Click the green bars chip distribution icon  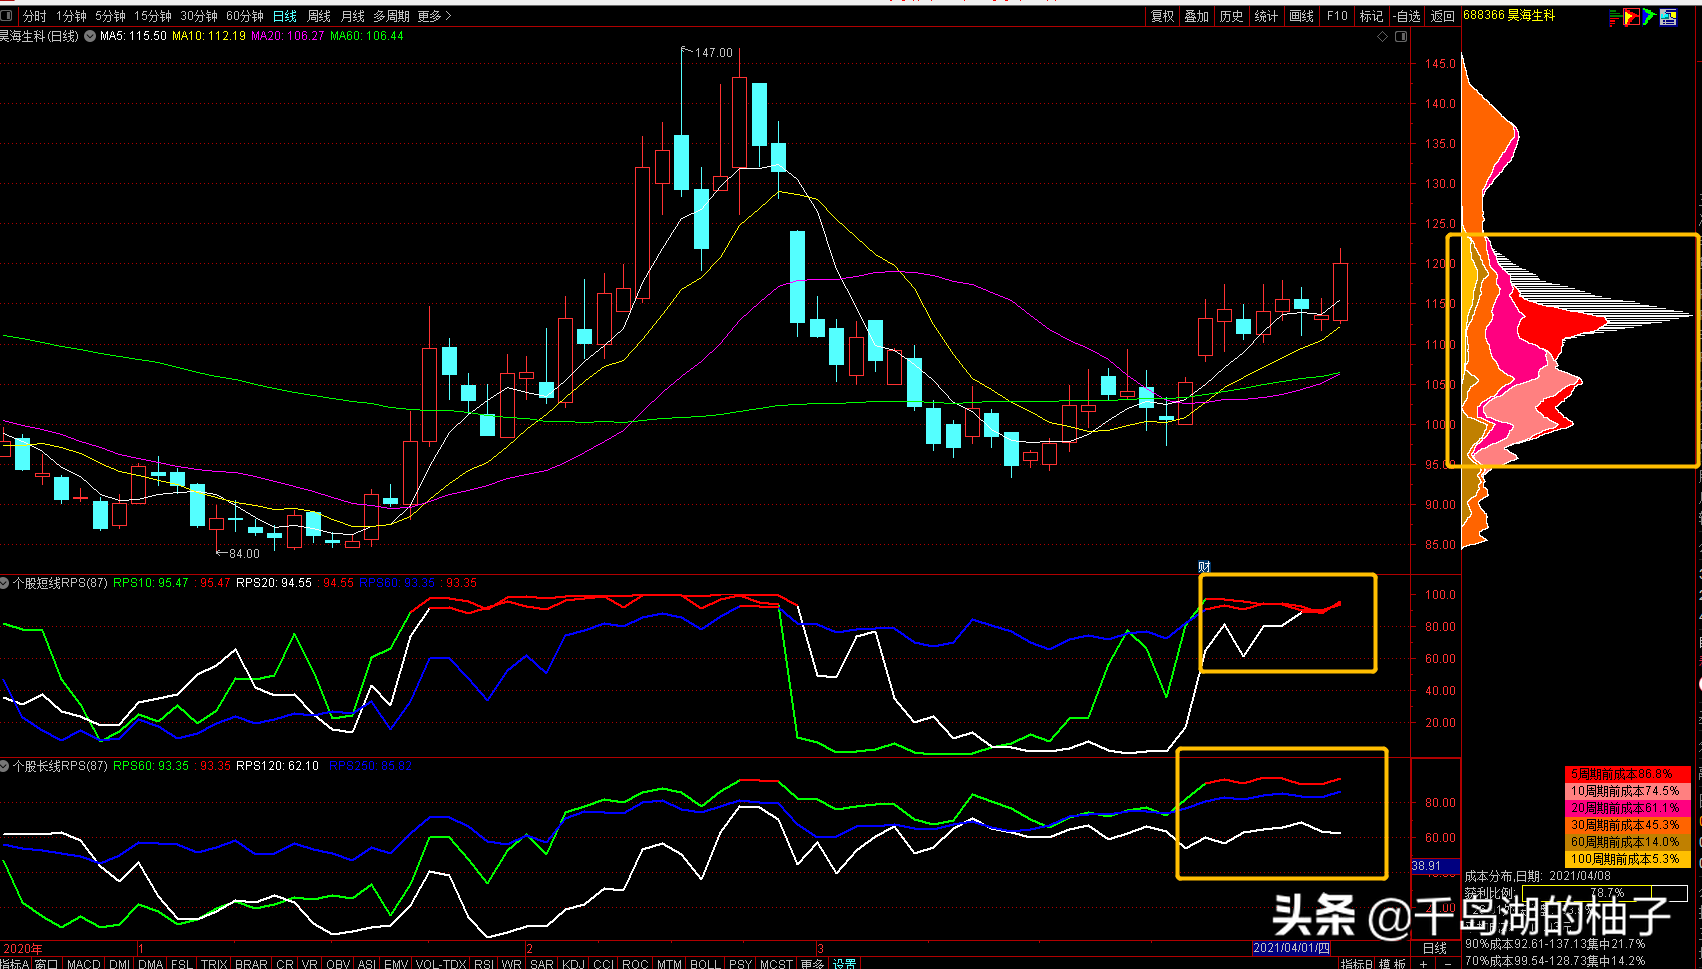[1614, 17]
